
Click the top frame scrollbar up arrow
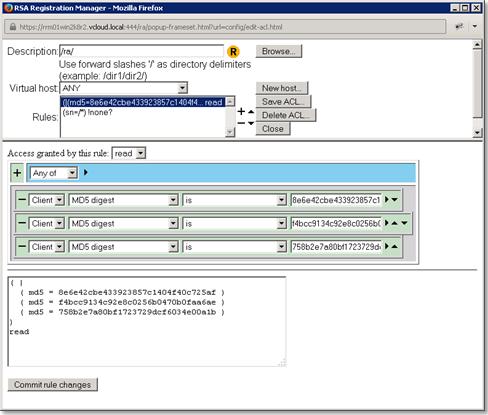pyautogui.click(x=477, y=44)
